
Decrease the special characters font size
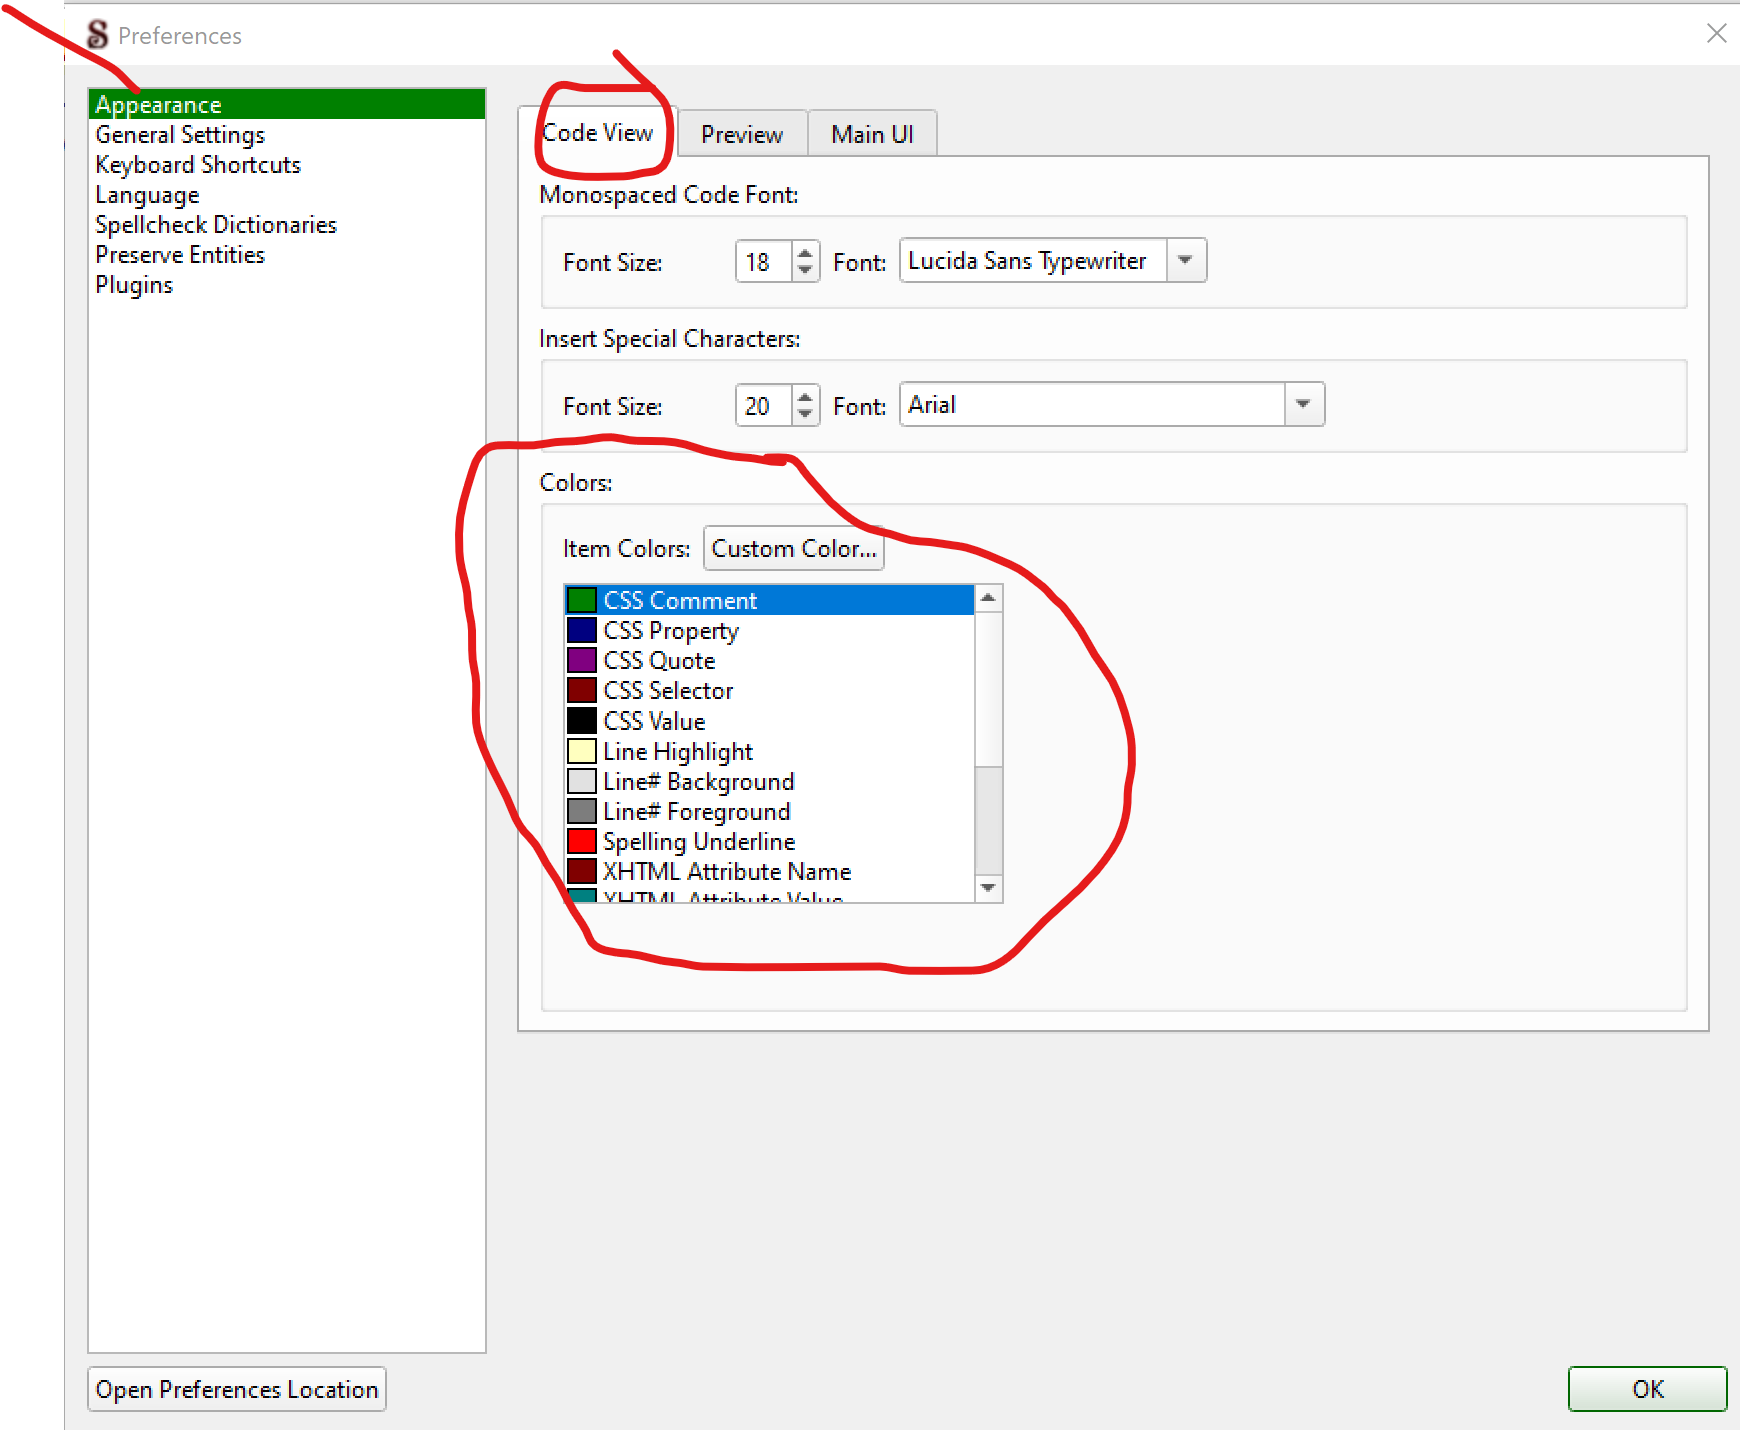tap(805, 415)
